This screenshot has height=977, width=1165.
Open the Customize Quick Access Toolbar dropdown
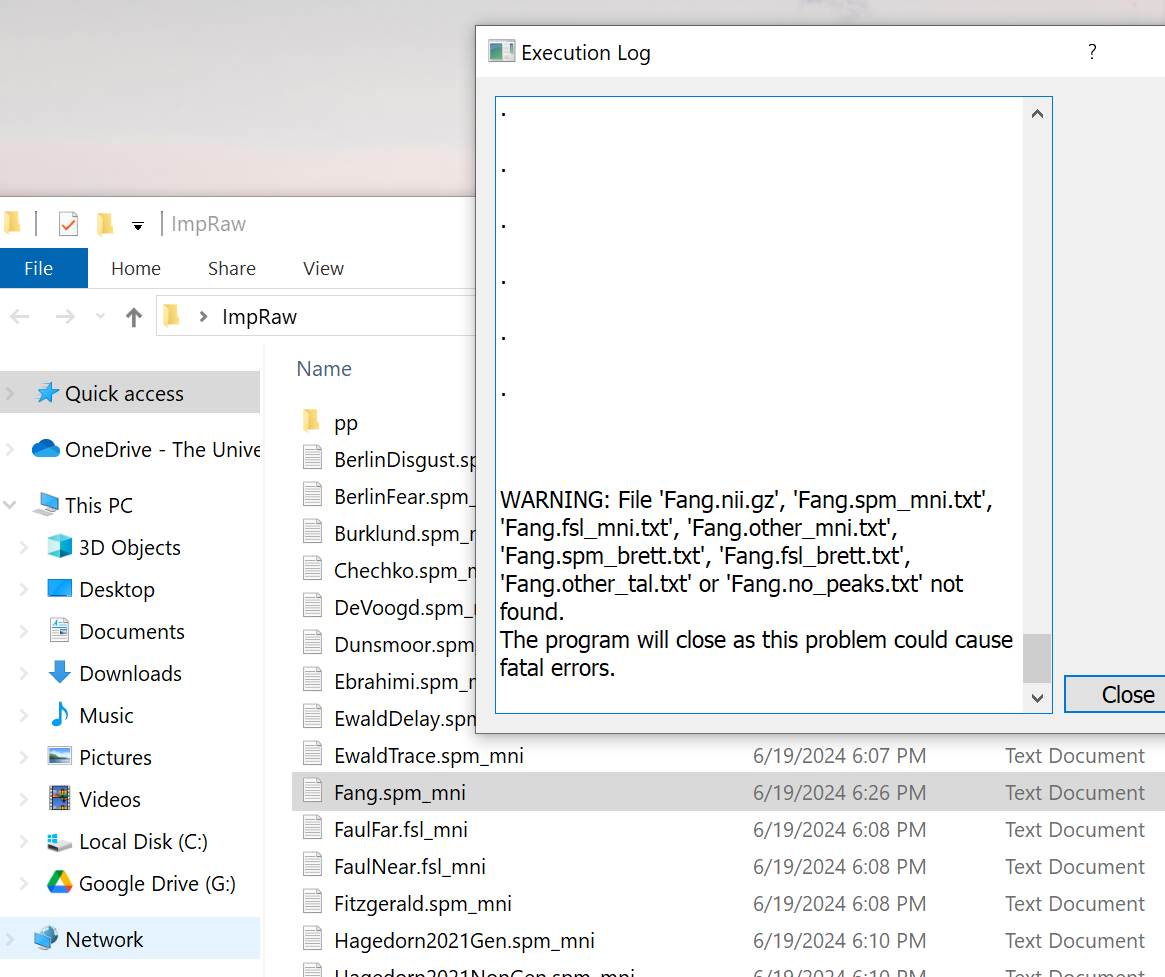138,225
